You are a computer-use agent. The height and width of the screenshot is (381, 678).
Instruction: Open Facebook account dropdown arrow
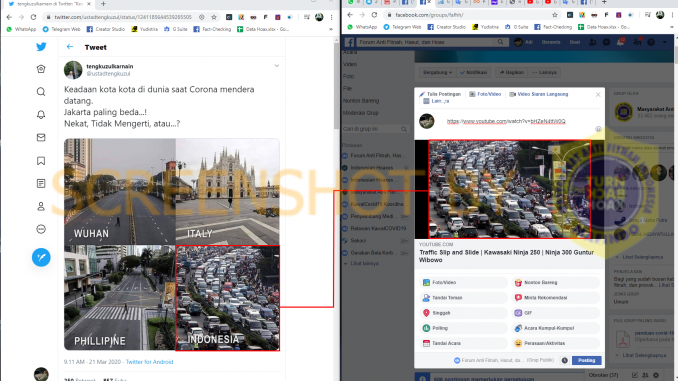tap(665, 42)
